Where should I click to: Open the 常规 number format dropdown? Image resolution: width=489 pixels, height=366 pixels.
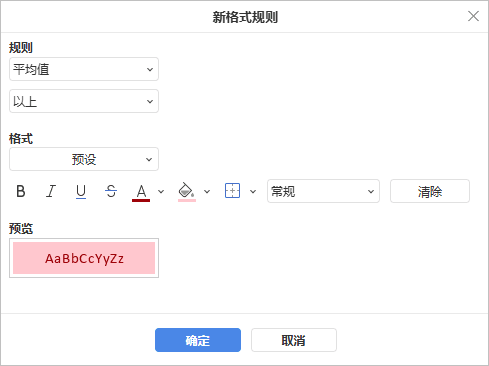click(x=323, y=191)
